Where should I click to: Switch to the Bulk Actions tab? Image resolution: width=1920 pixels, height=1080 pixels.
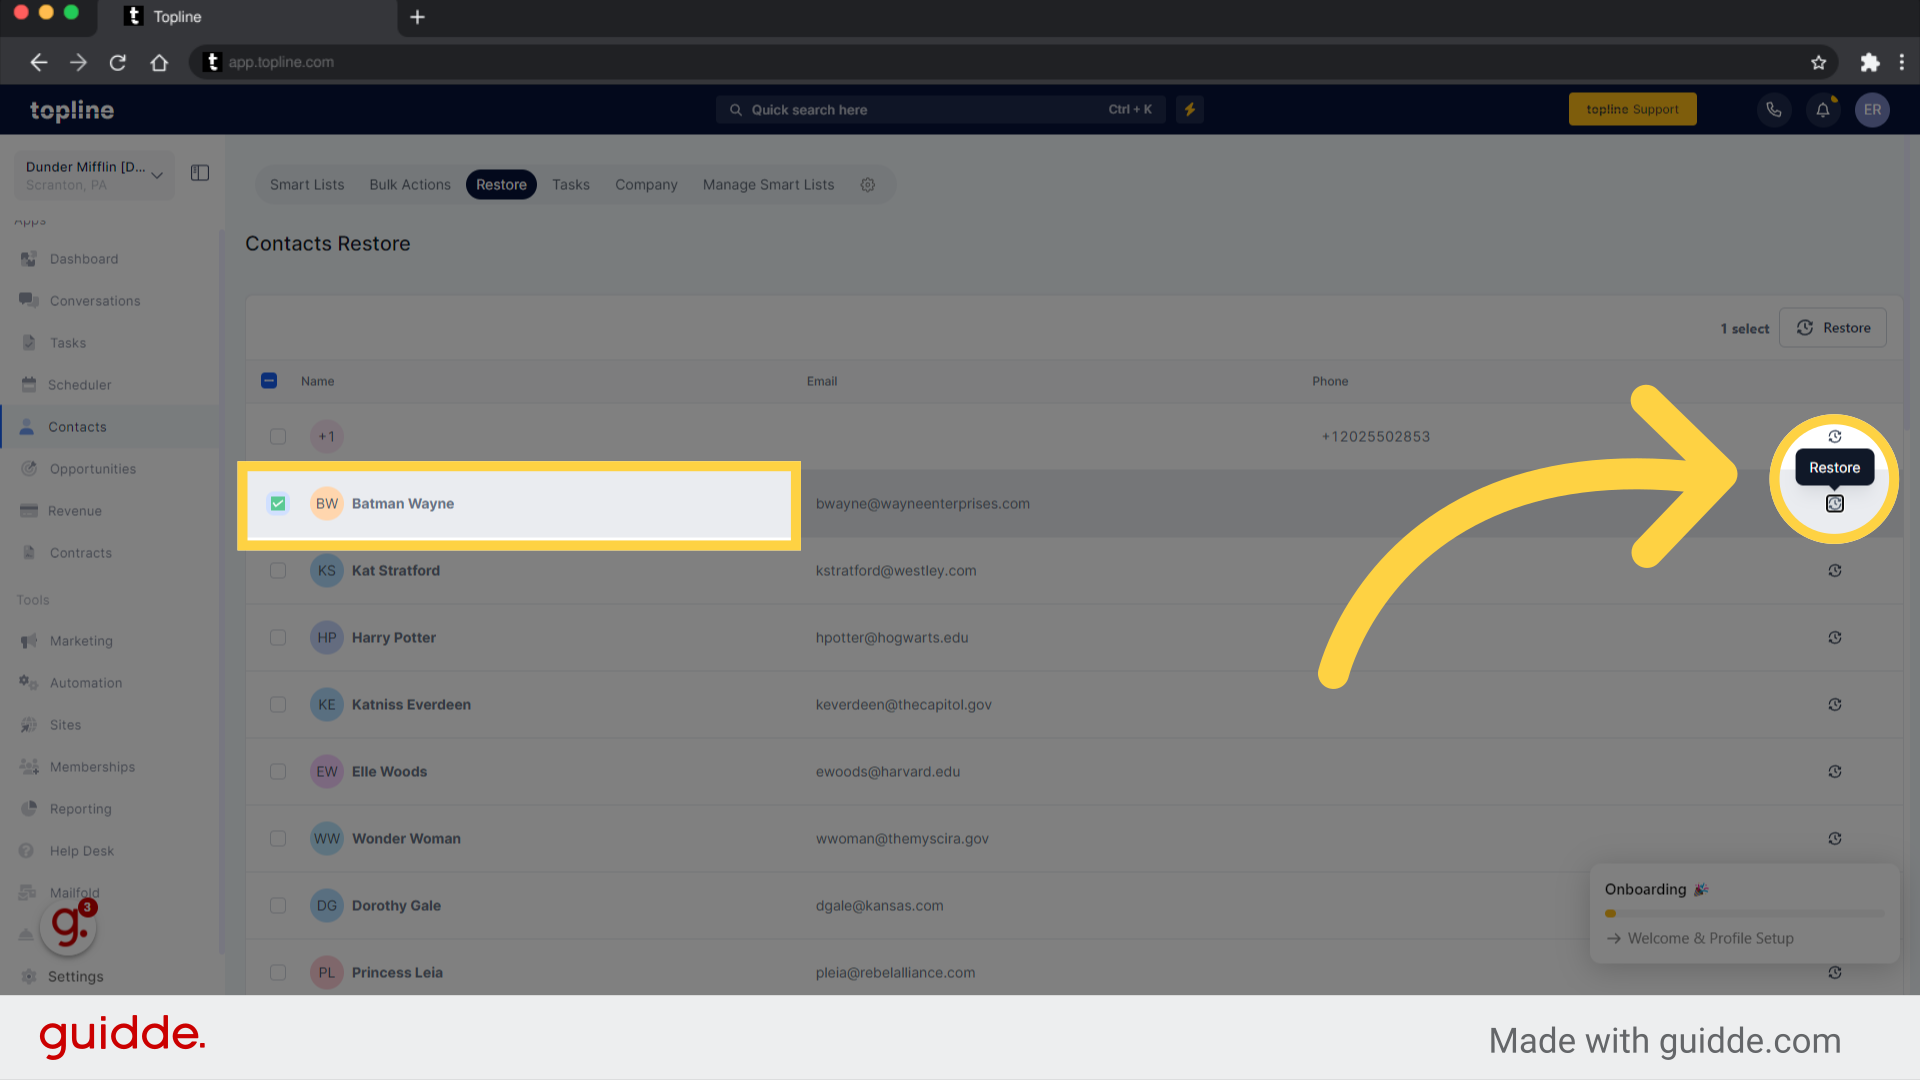coord(410,185)
